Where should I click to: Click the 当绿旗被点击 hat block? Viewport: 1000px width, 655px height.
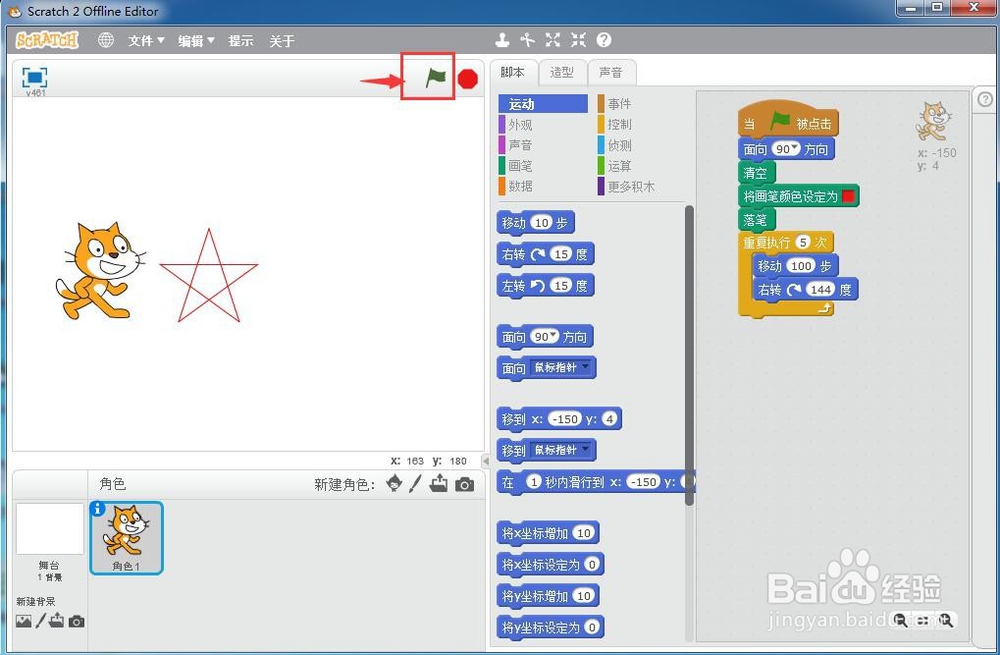click(788, 121)
